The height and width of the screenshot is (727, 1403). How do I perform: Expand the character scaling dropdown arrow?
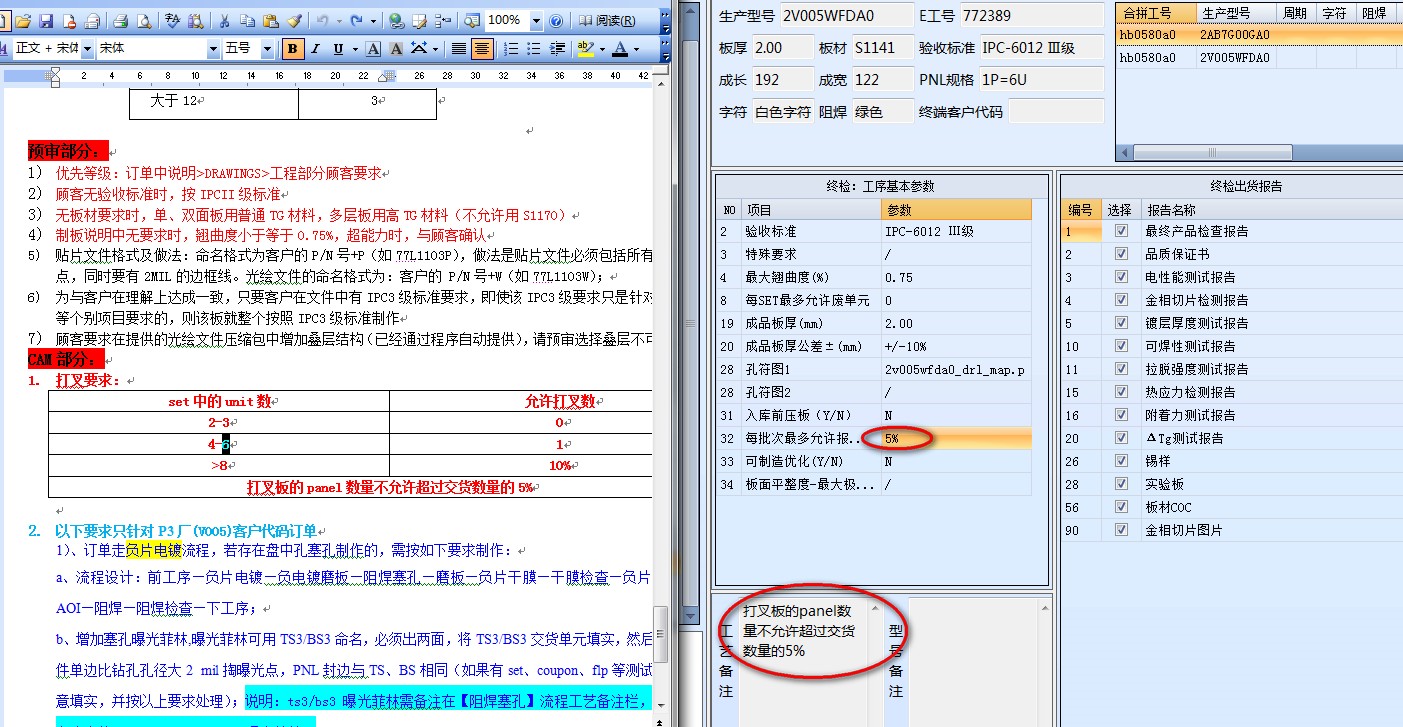coord(435,49)
